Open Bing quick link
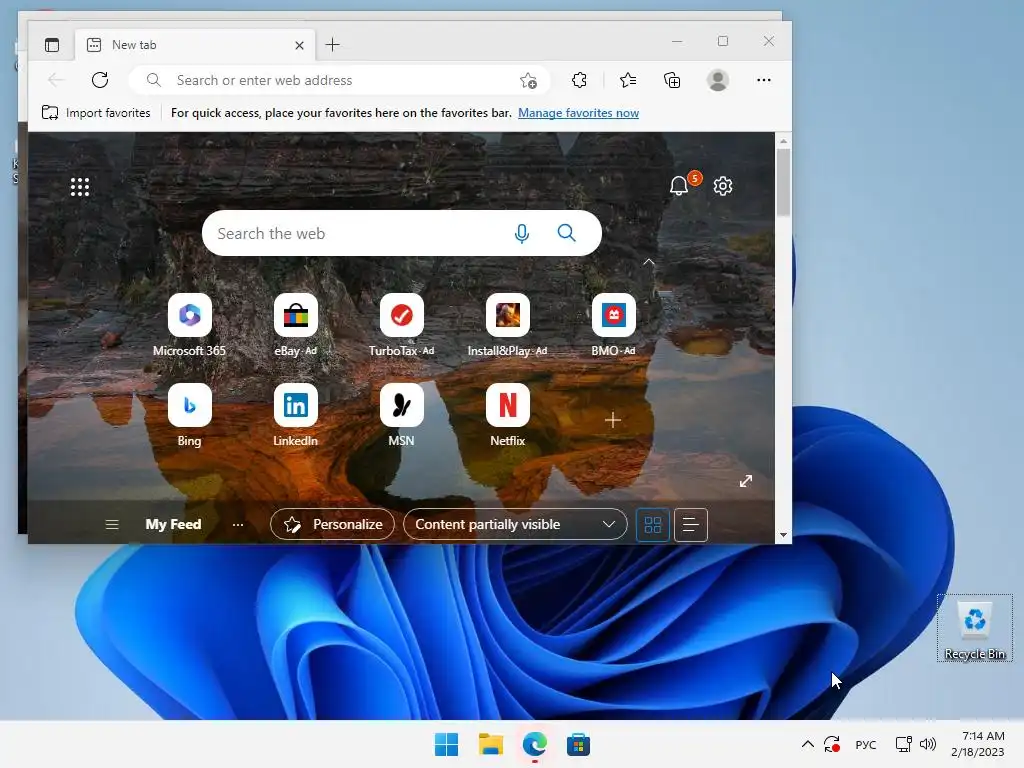 coord(189,415)
